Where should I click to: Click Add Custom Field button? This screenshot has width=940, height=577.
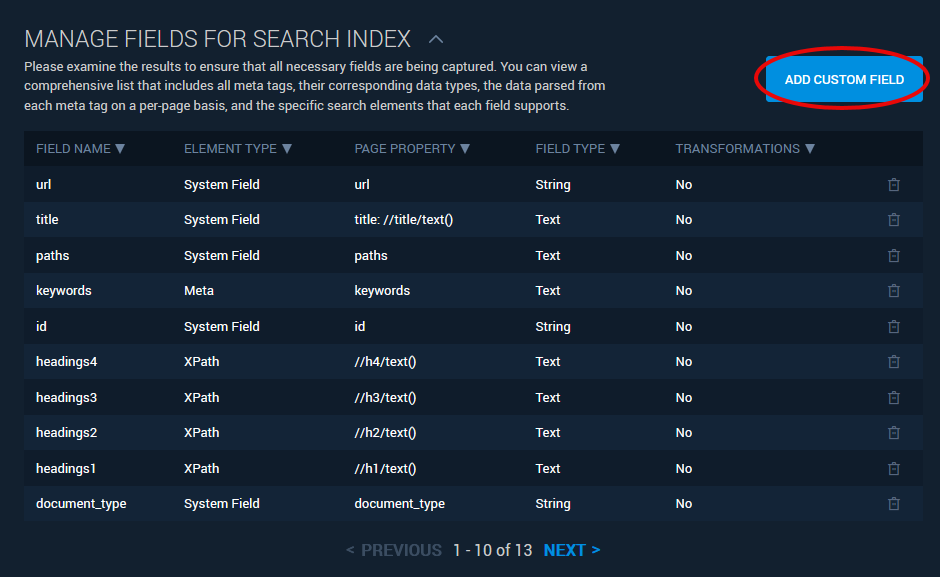pyautogui.click(x=844, y=79)
